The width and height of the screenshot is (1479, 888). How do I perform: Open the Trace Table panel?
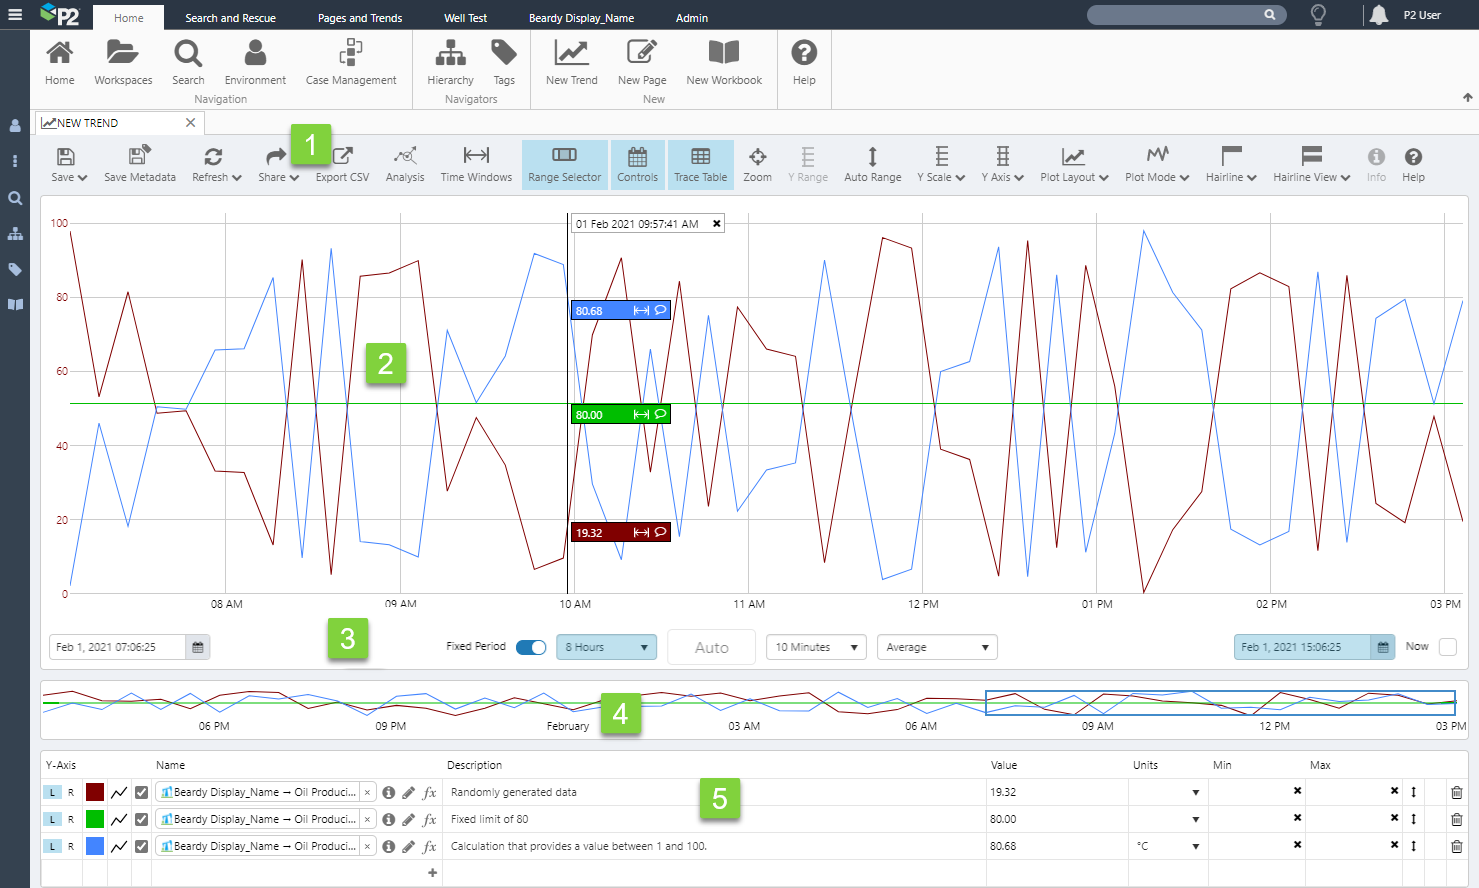point(700,164)
